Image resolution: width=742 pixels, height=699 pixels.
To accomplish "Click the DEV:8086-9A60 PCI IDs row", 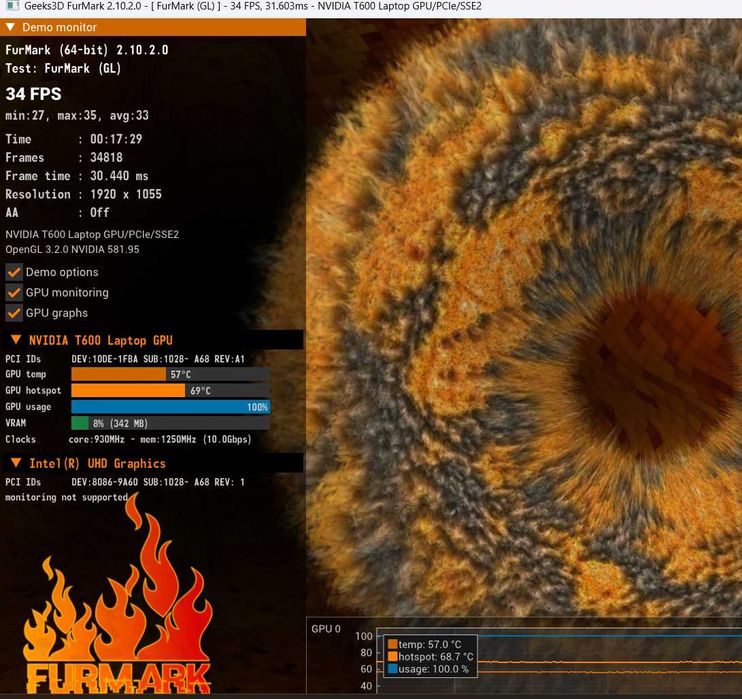I will pyautogui.click(x=125, y=482).
